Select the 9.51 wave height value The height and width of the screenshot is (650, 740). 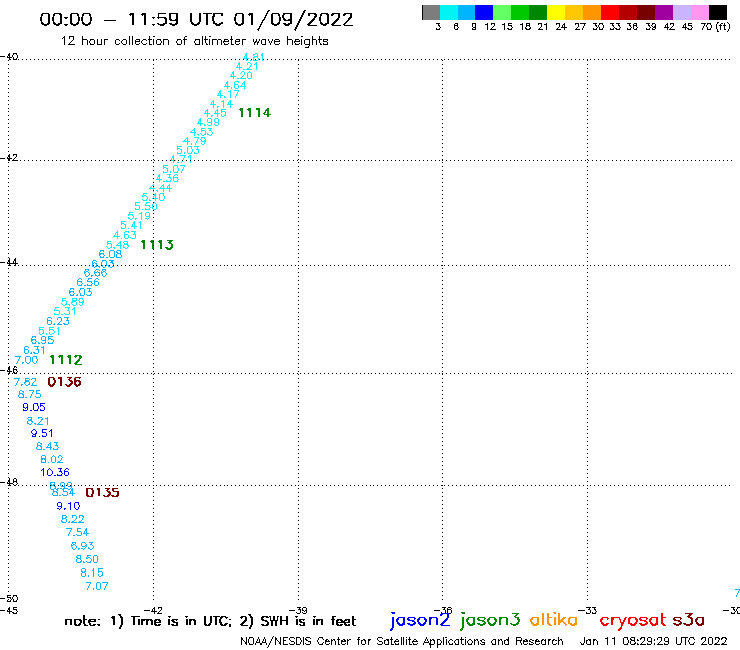point(42,433)
